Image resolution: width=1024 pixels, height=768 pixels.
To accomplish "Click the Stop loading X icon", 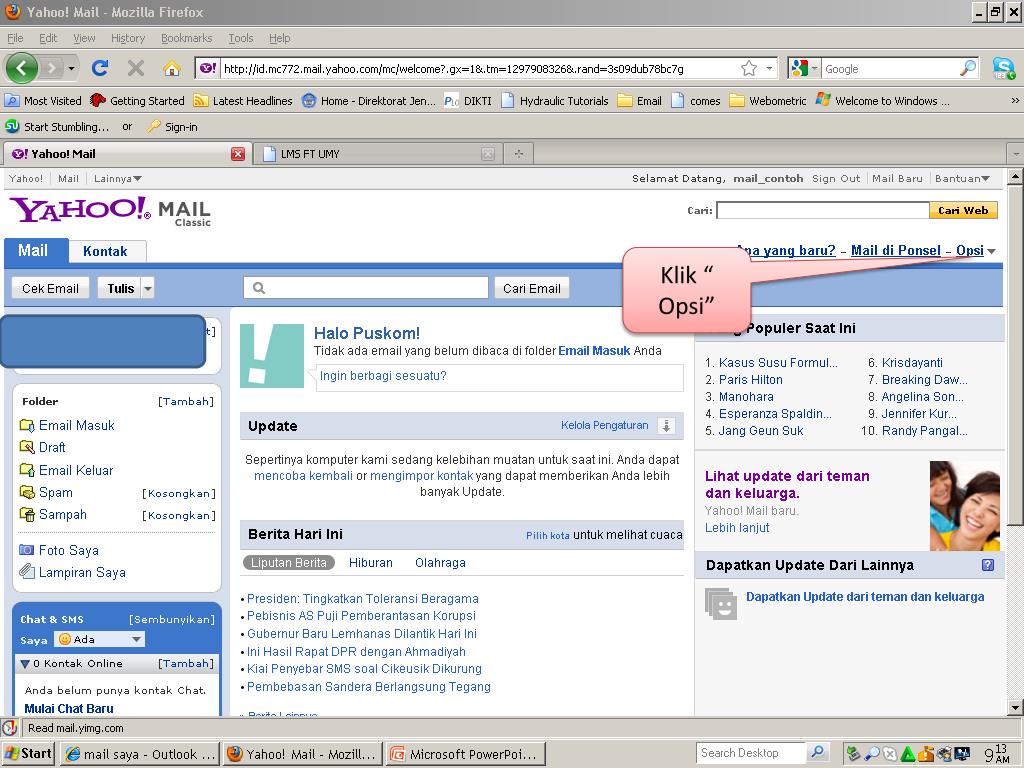I will pos(136,67).
